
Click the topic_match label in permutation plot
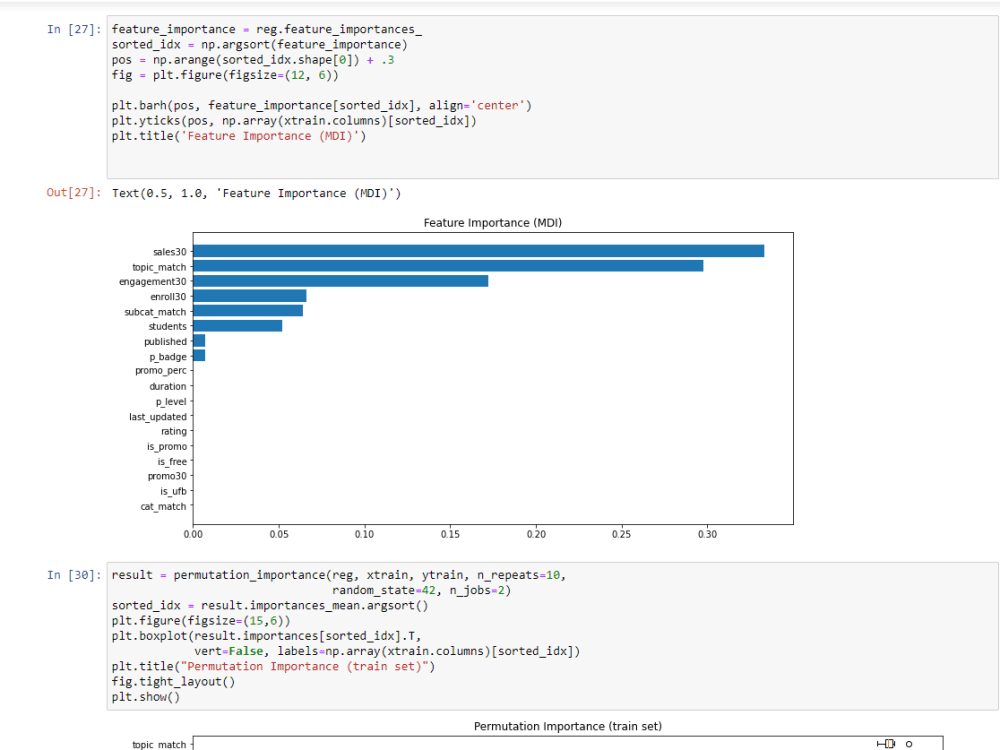coord(159,744)
